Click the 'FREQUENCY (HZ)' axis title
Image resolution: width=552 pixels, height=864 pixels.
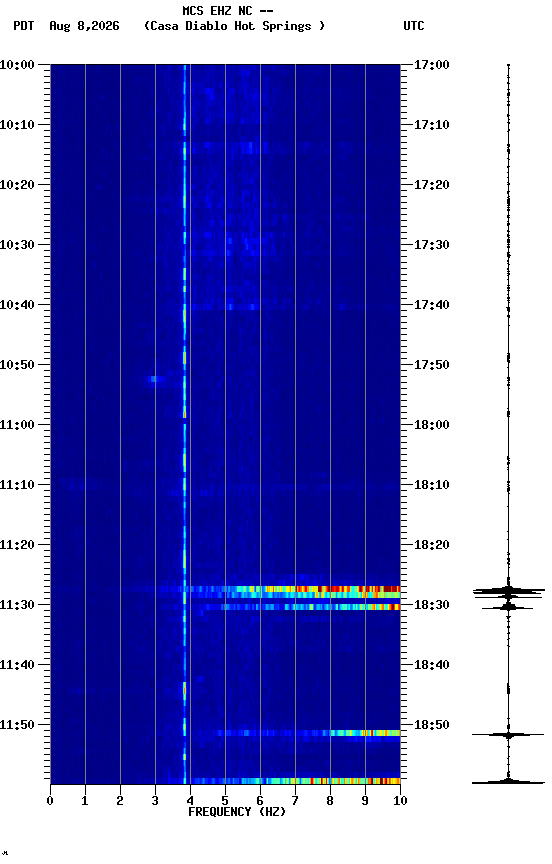pos(237,812)
